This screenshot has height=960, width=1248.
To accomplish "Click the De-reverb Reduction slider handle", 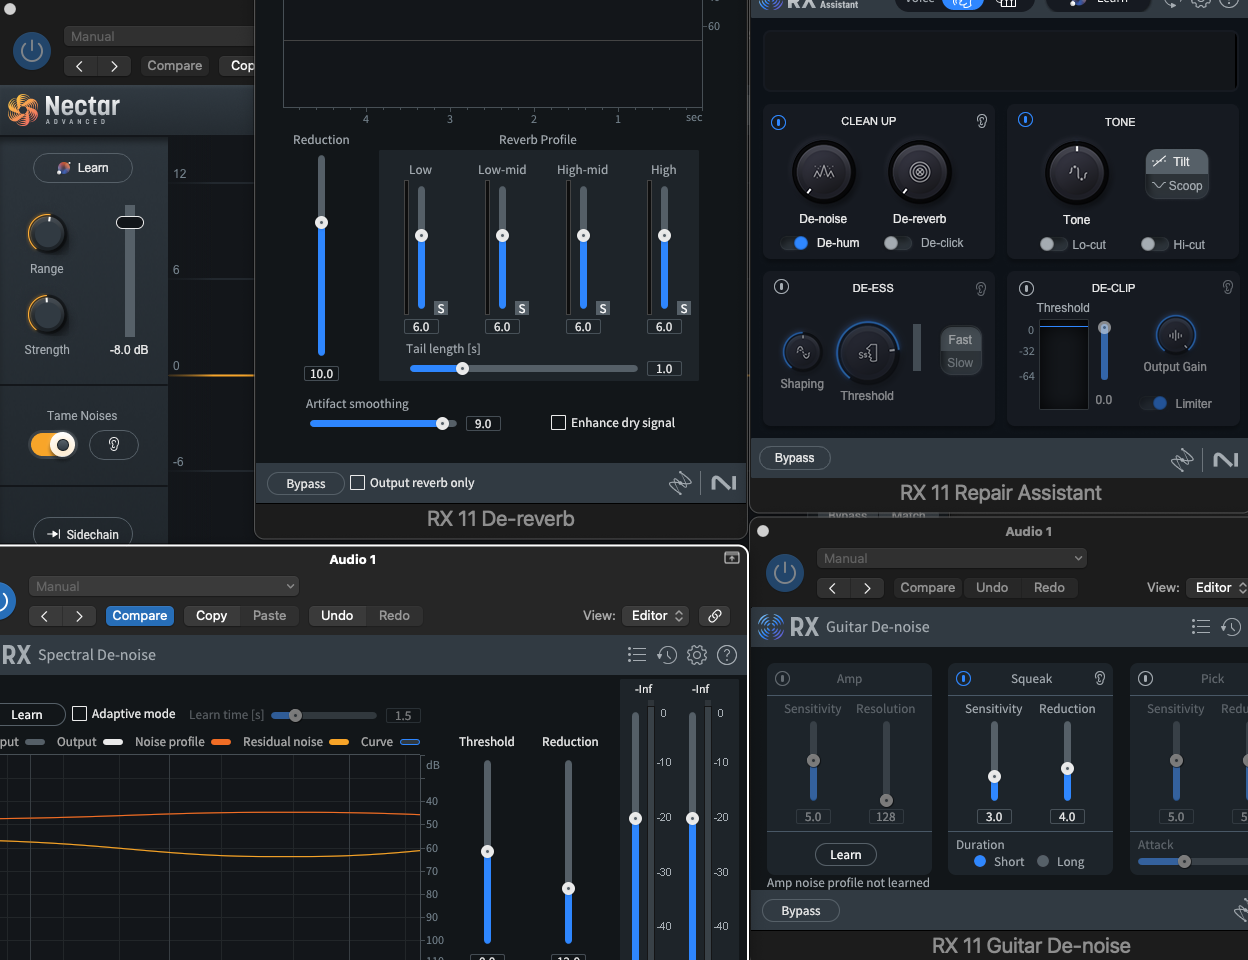I will [321, 222].
